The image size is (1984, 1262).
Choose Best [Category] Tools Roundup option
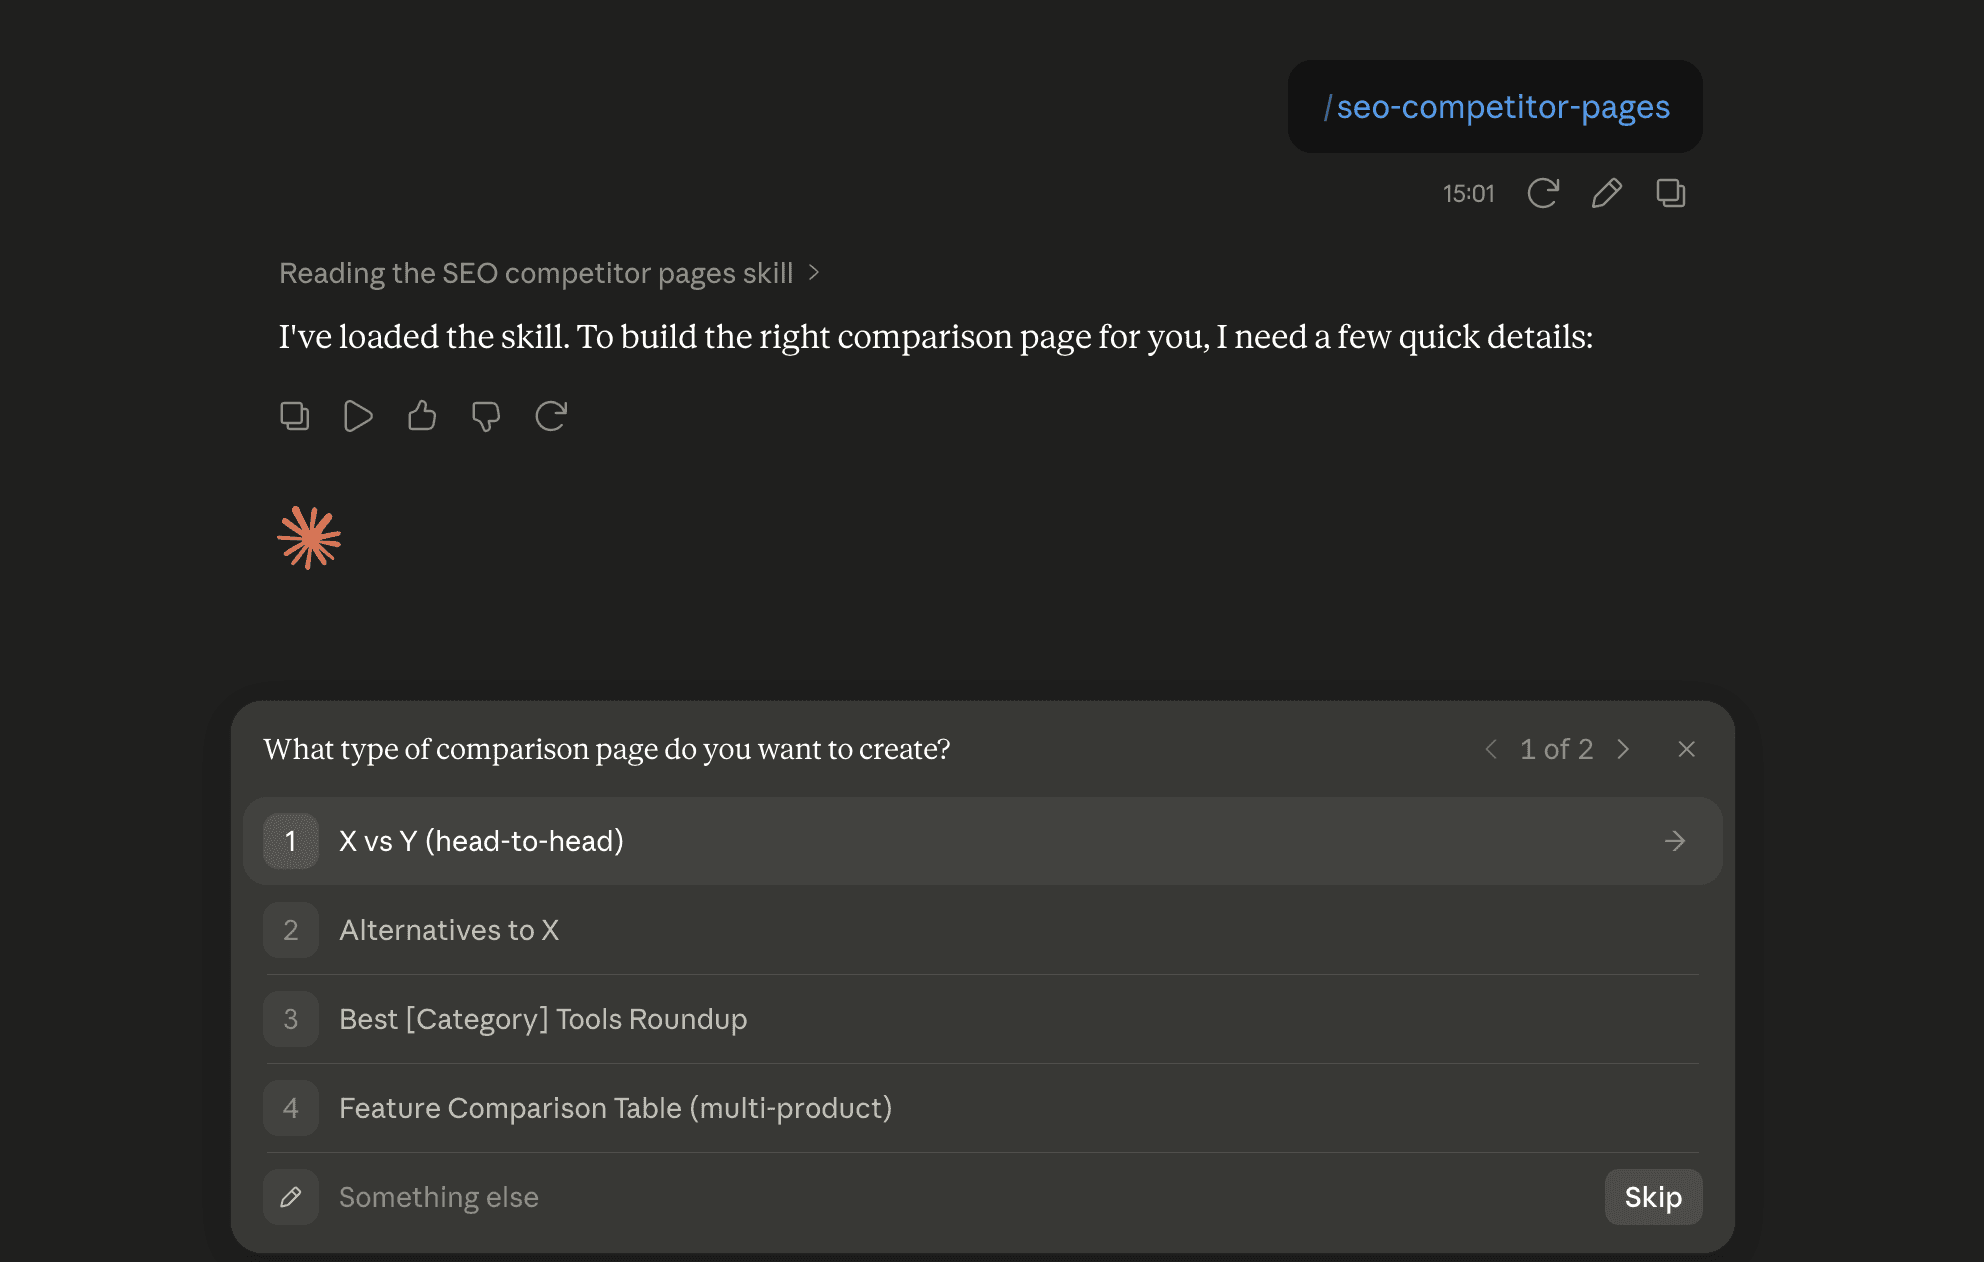981,1019
